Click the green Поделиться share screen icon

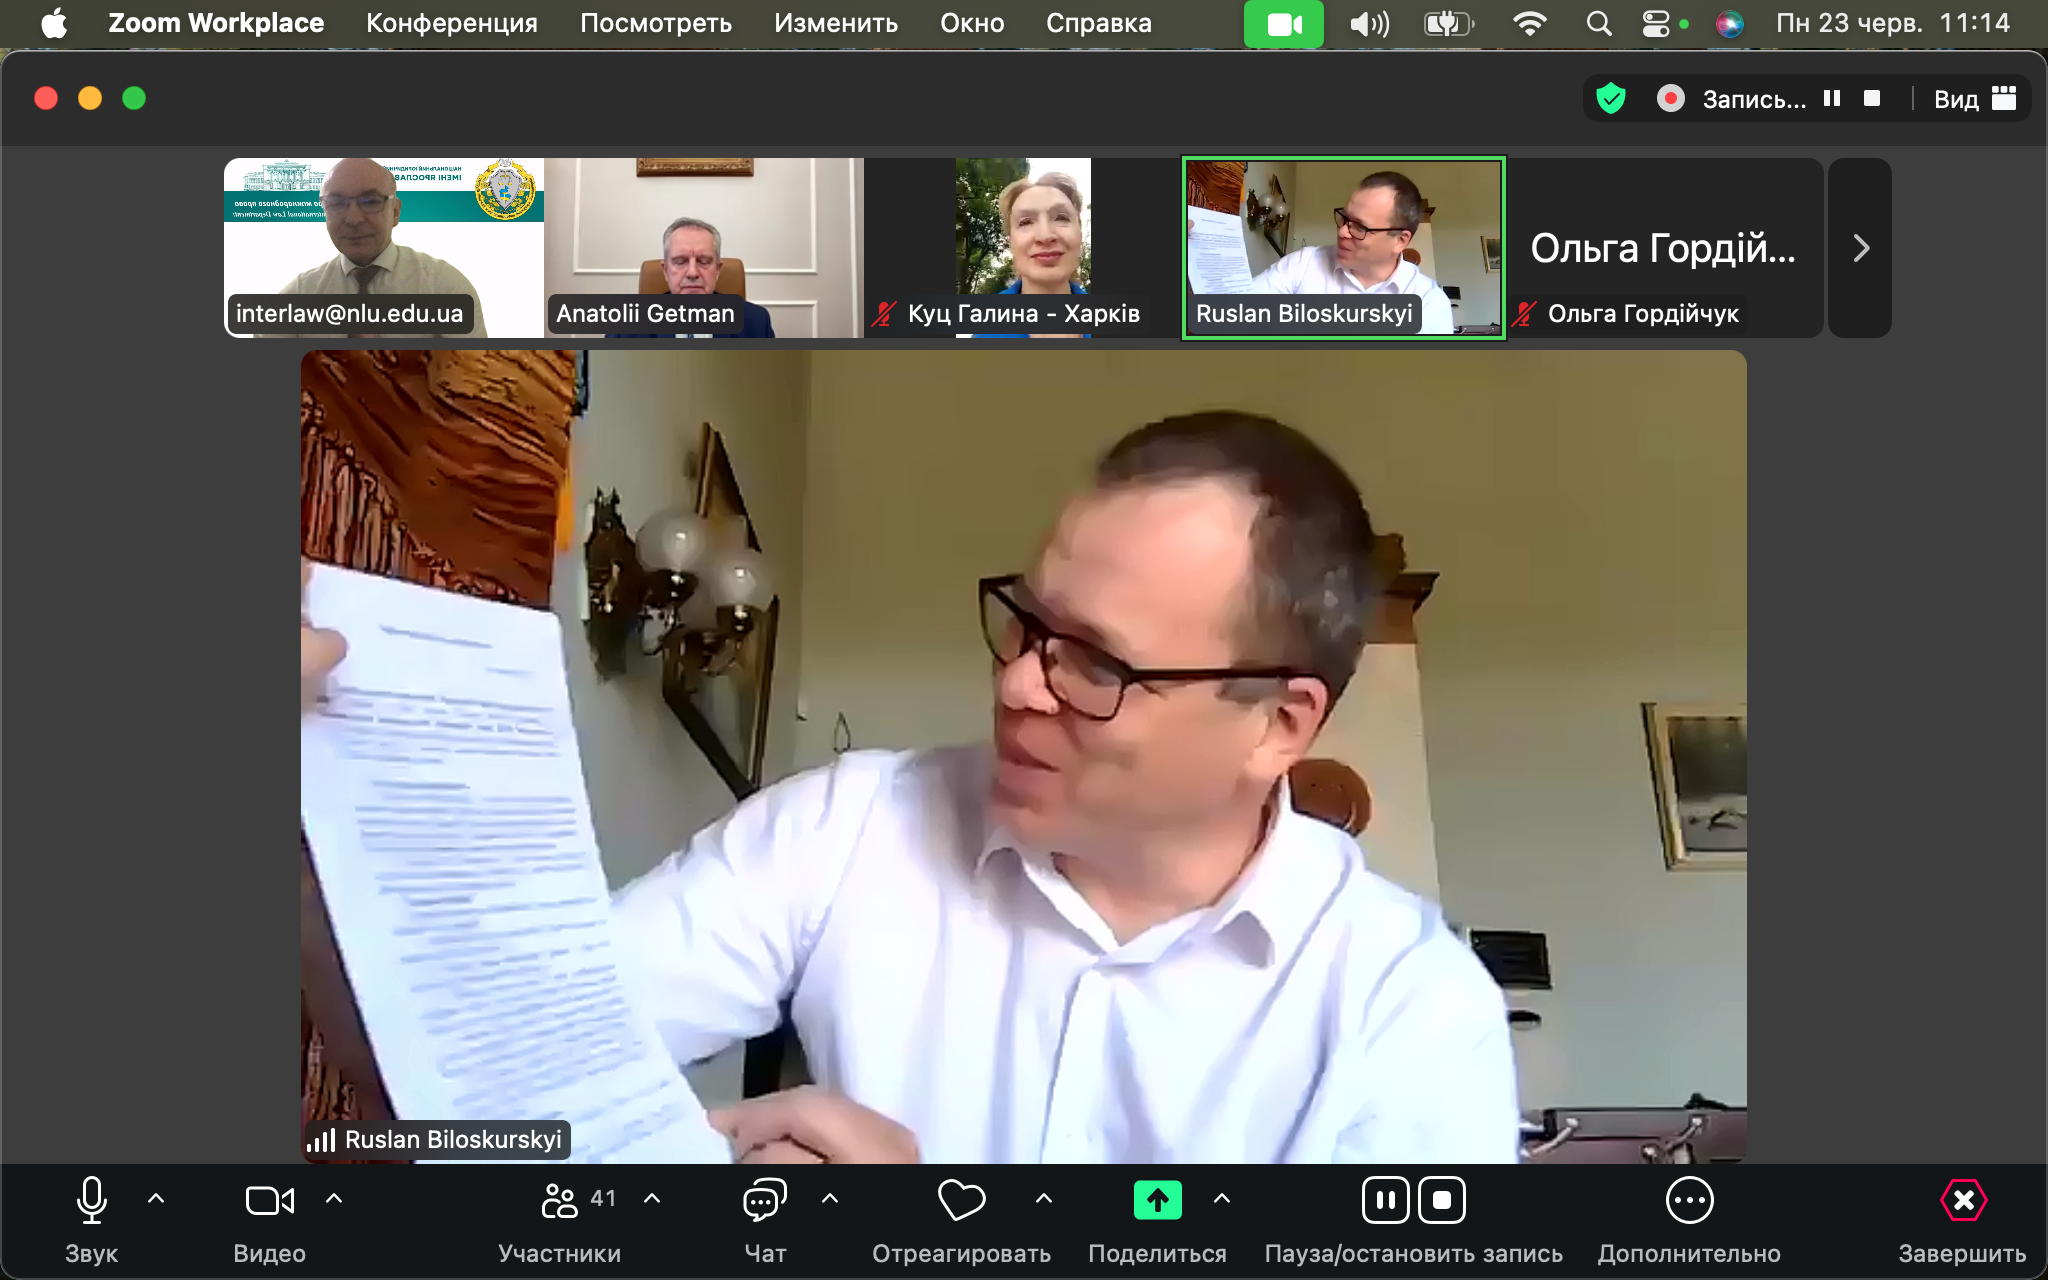click(1157, 1200)
